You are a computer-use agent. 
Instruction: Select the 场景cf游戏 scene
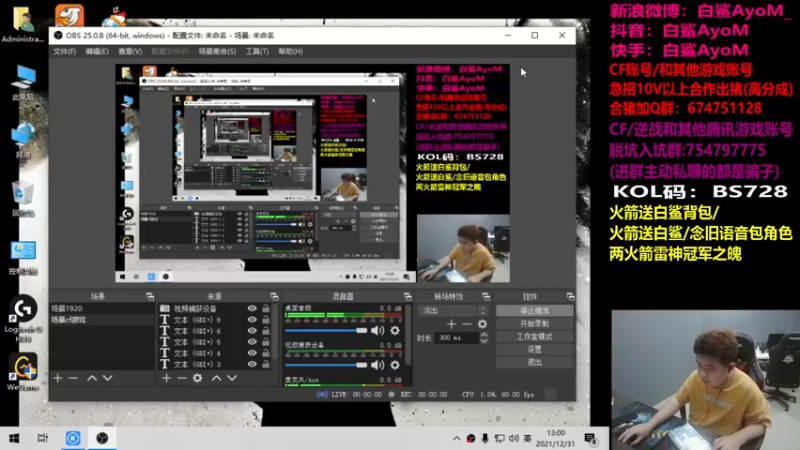click(x=102, y=320)
